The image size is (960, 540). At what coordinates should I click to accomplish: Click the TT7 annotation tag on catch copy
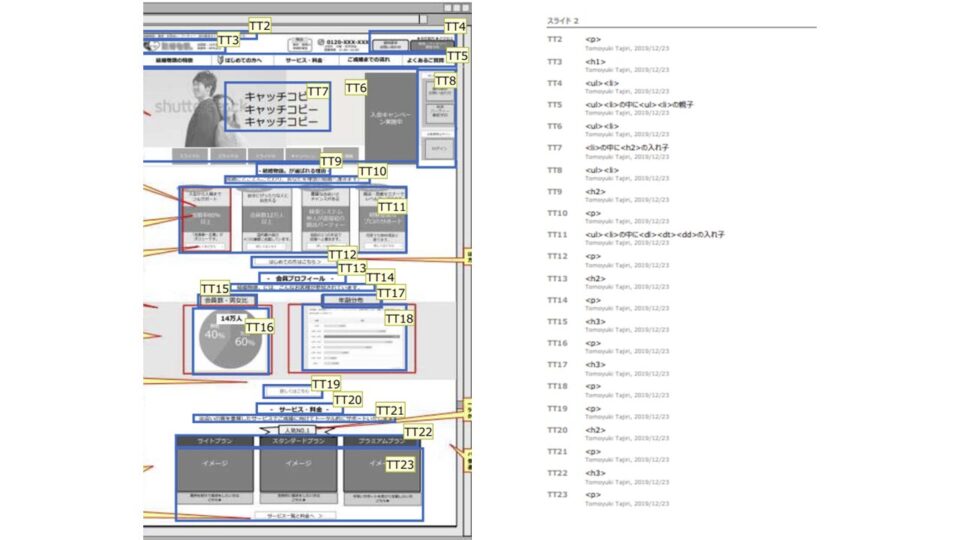coord(318,92)
